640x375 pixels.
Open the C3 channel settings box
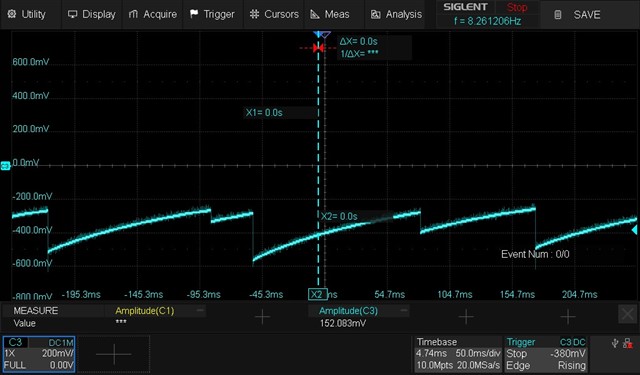(x=39, y=354)
